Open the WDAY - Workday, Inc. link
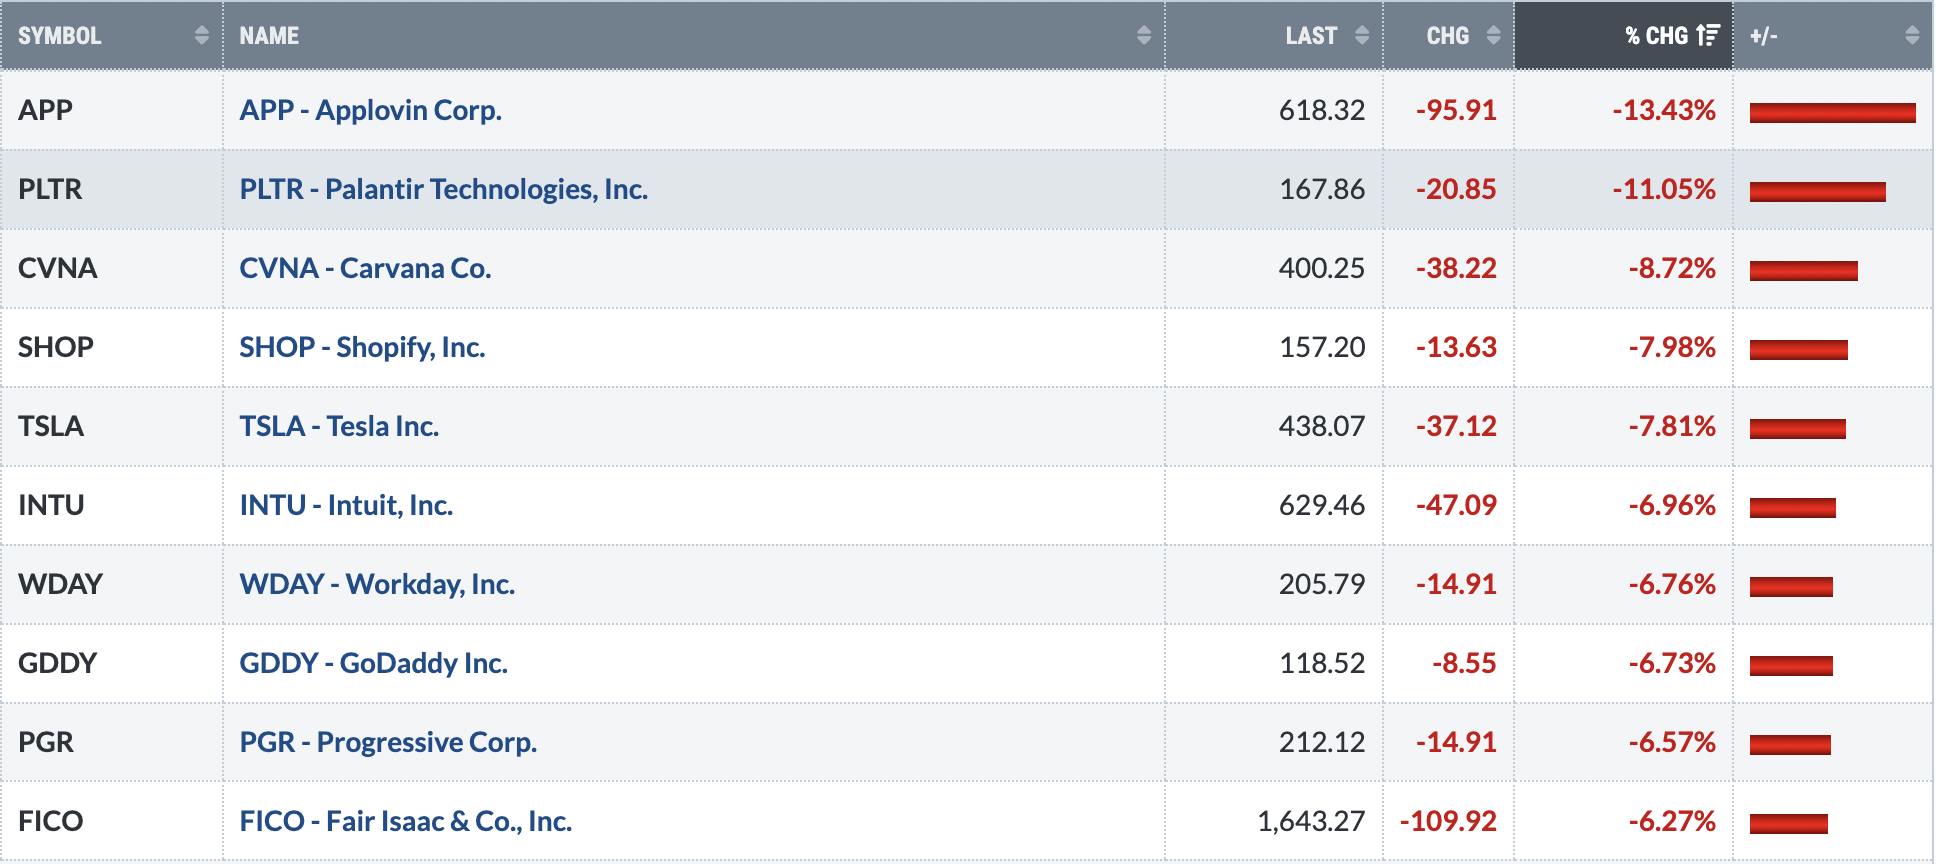The image size is (1936, 864). [377, 584]
